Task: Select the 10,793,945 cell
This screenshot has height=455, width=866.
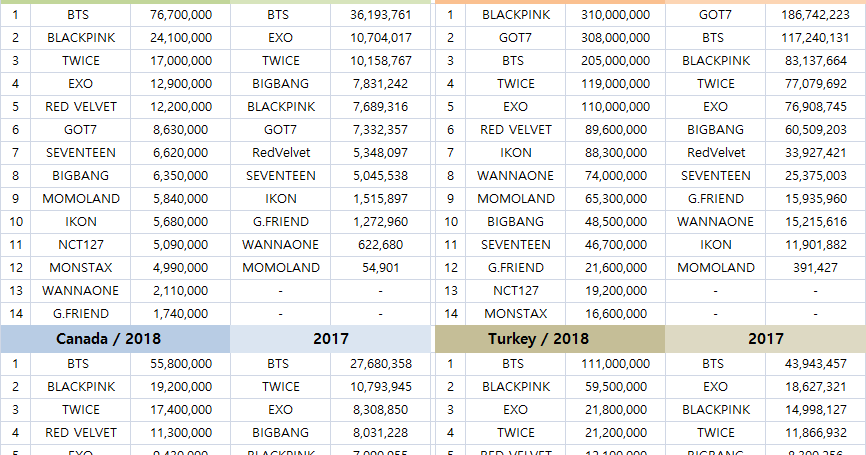Action: [381, 388]
